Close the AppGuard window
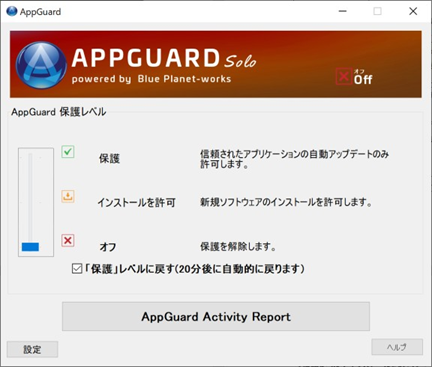The height and width of the screenshot is (367, 432). point(413,11)
